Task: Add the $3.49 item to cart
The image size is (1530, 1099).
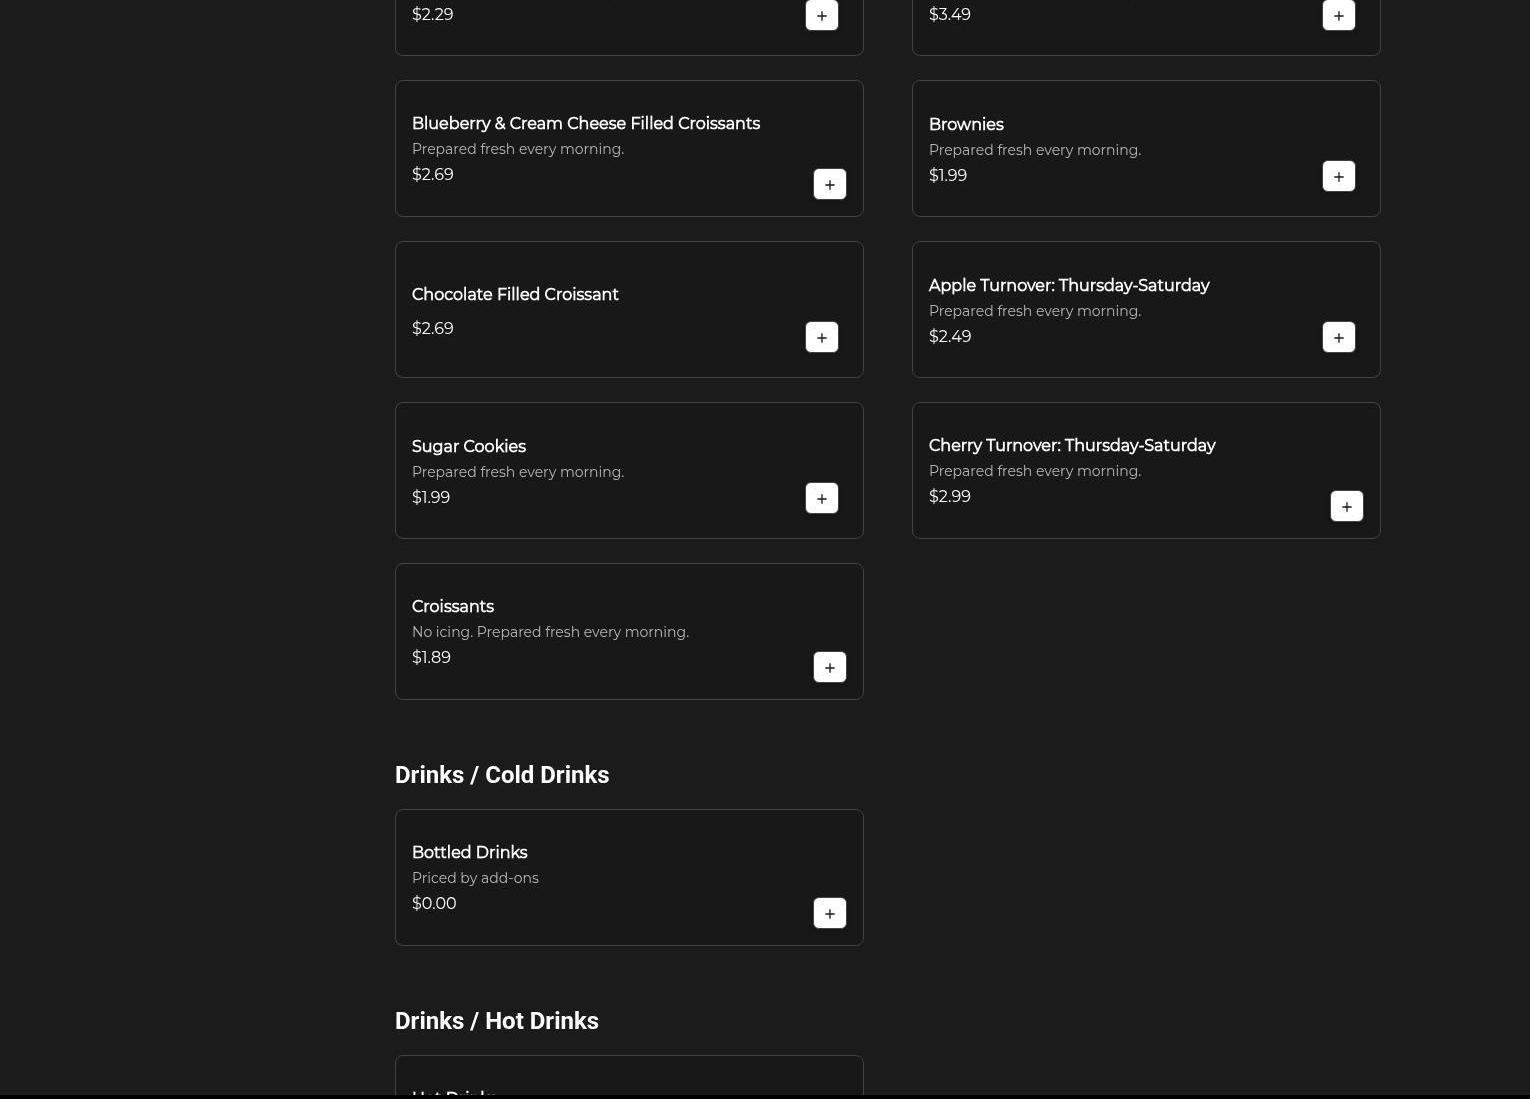Action: click(x=1338, y=16)
